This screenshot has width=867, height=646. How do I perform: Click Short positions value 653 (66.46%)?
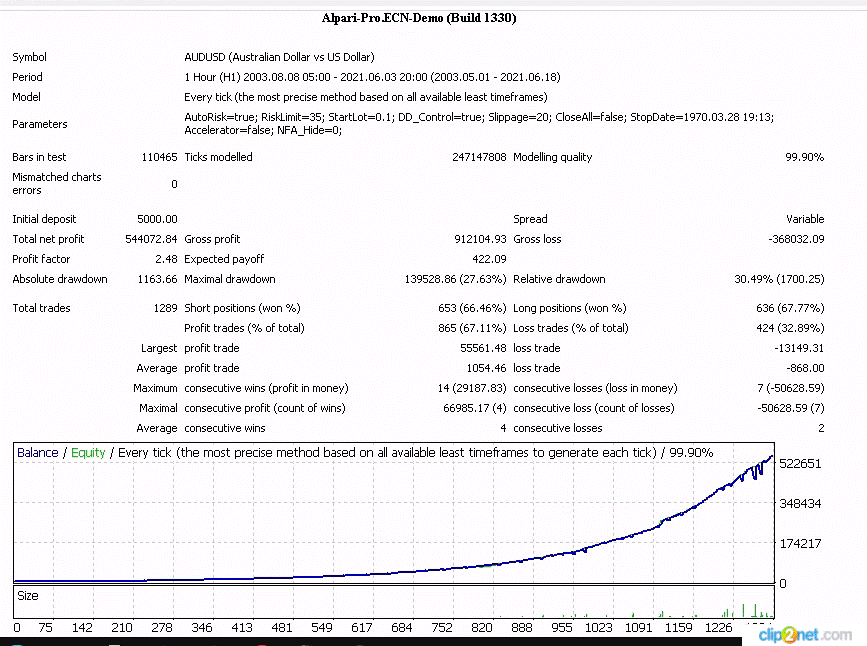472,308
